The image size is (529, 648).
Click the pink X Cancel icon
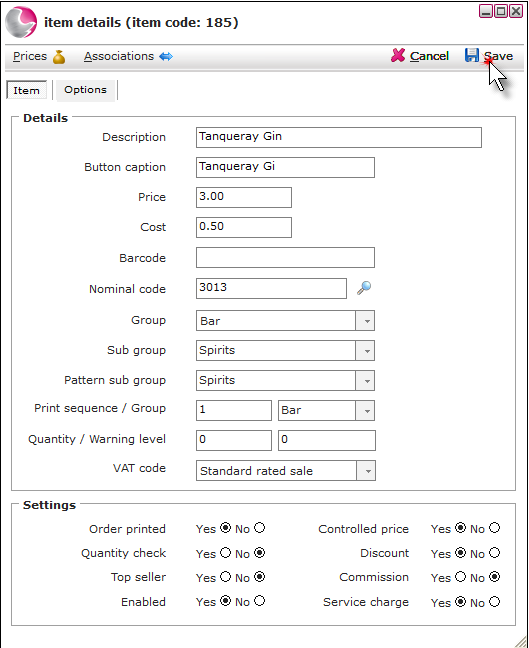pos(398,55)
